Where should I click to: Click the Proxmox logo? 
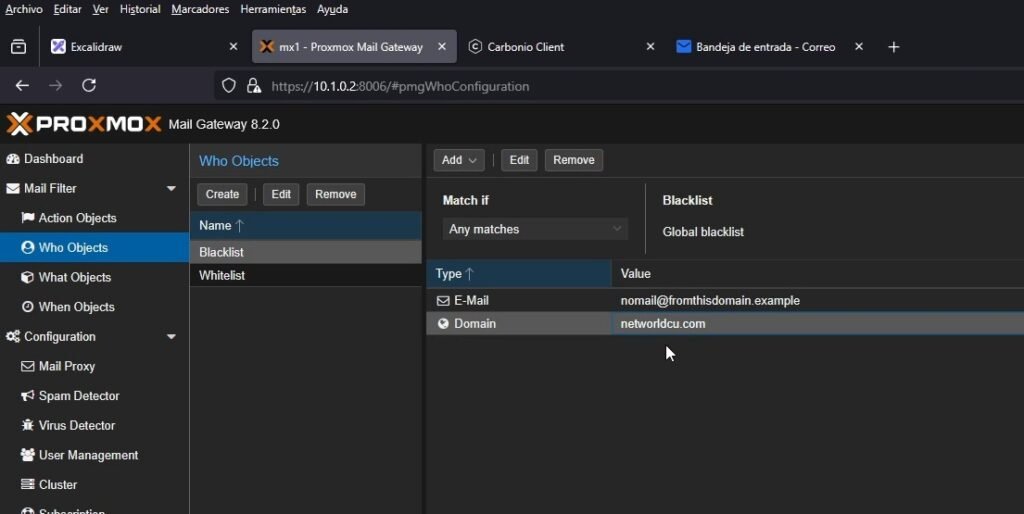(x=84, y=123)
